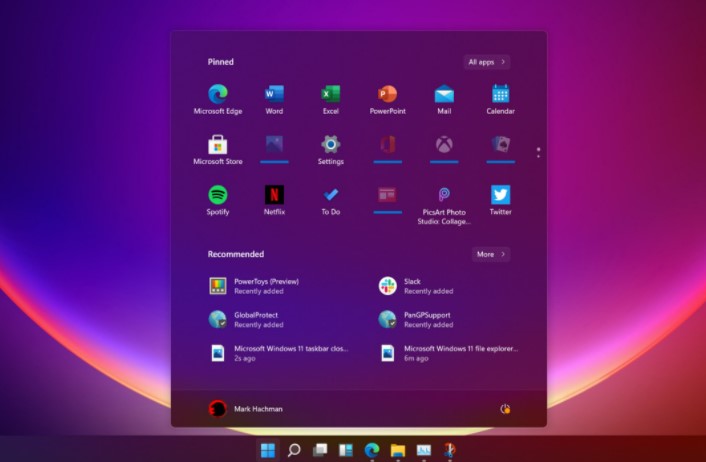Screen dimensions: 706x462
Task: Show All apps list
Action: 487,62
